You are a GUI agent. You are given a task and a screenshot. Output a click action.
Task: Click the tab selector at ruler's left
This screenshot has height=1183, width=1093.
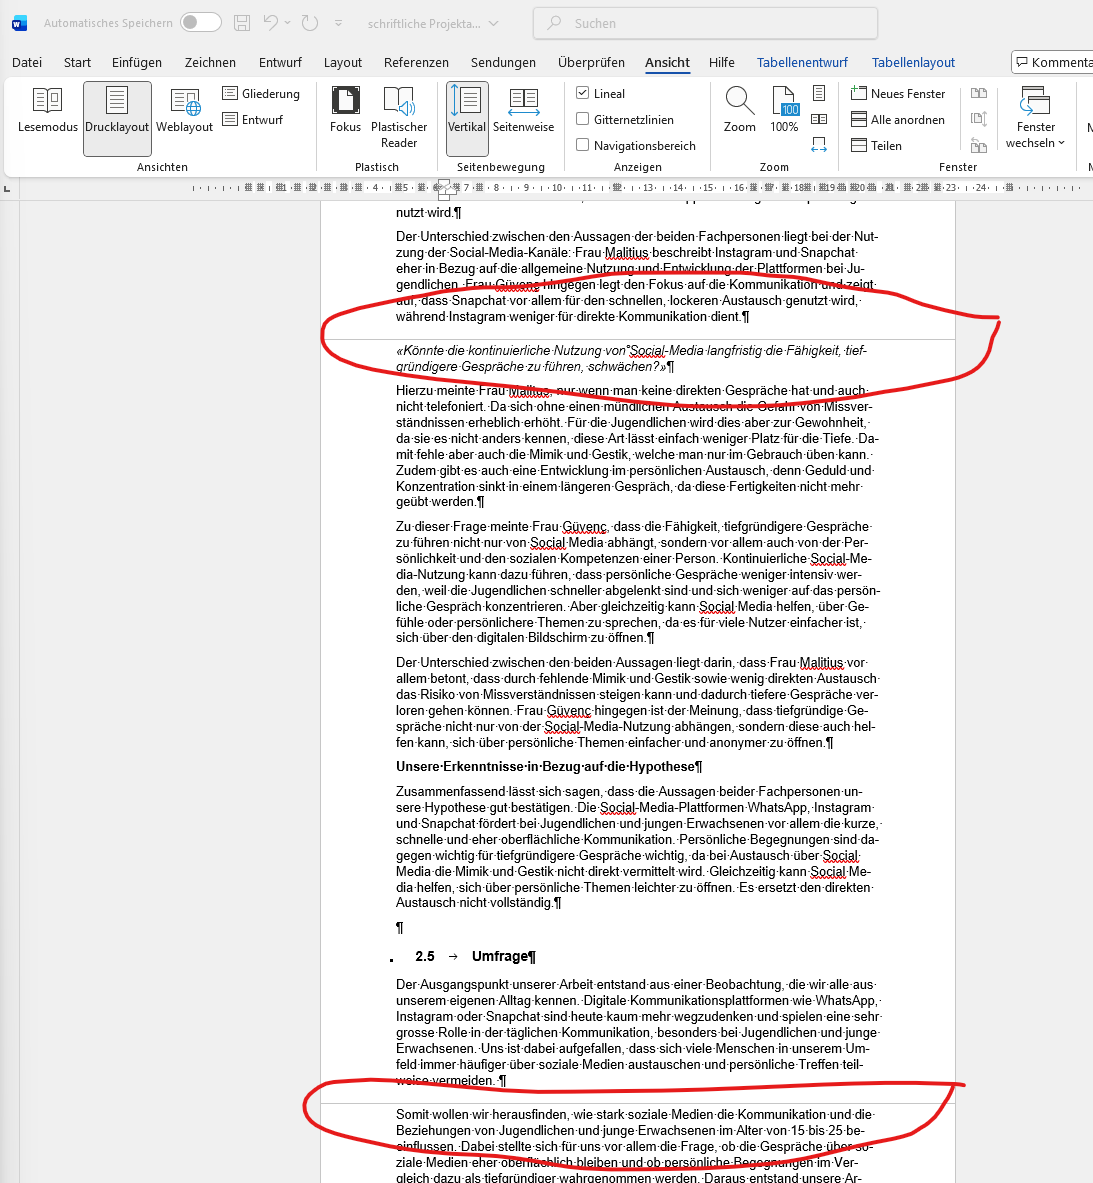[x=8, y=188]
